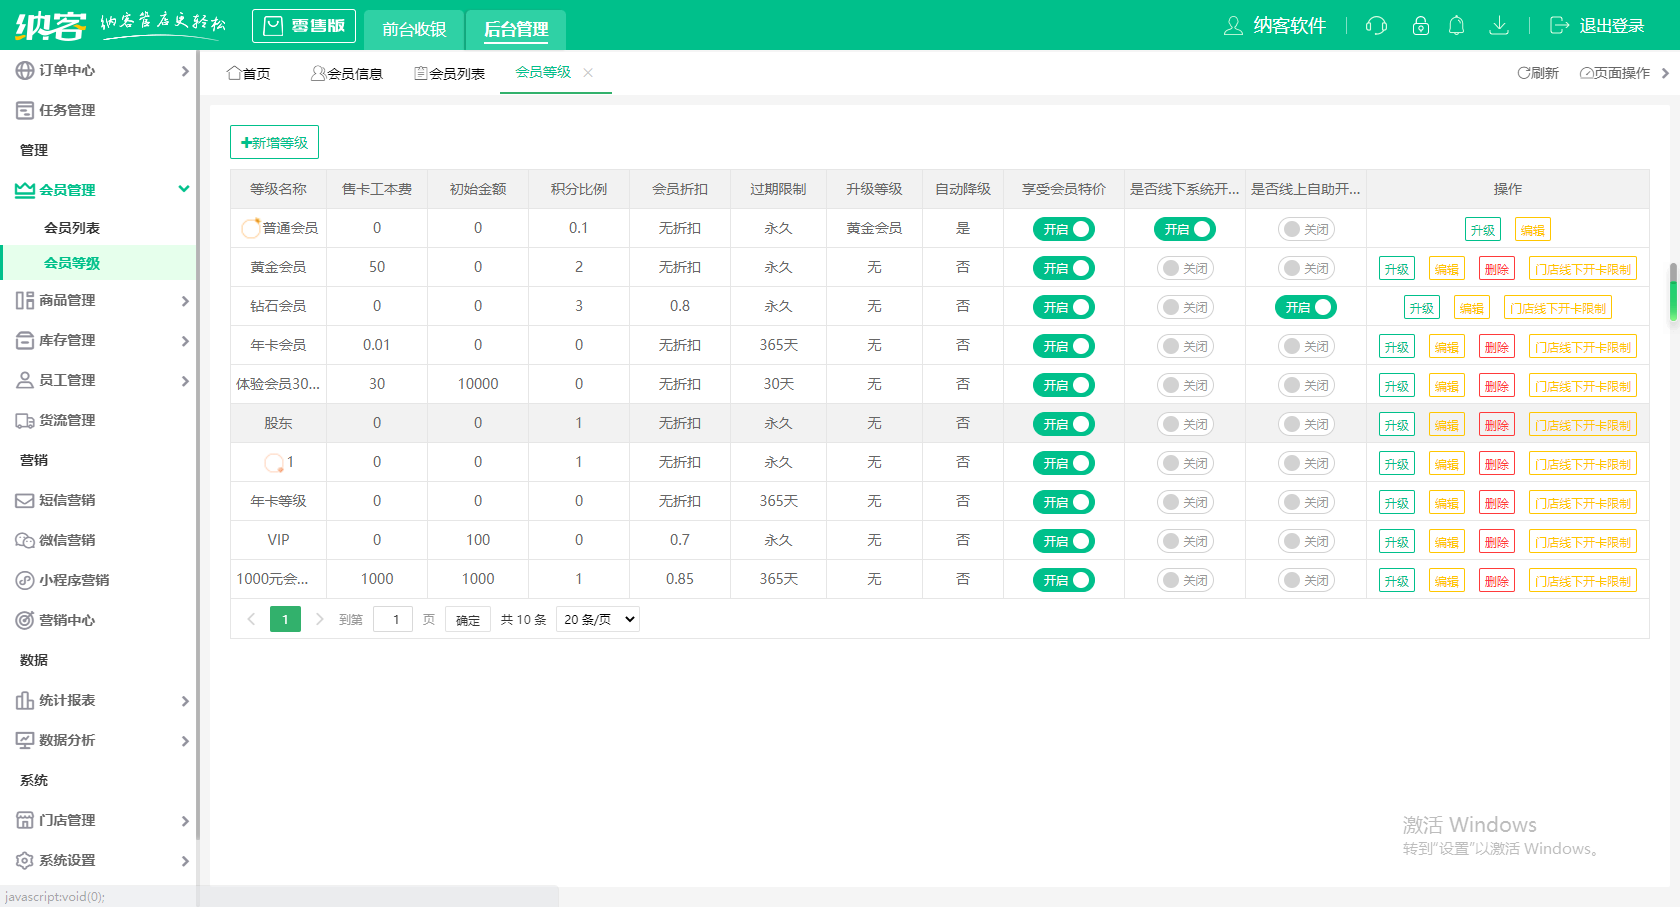Viewport: 1680px width, 907px height.
Task: Expand the 商品管理 sidebar menu
Action: point(100,300)
